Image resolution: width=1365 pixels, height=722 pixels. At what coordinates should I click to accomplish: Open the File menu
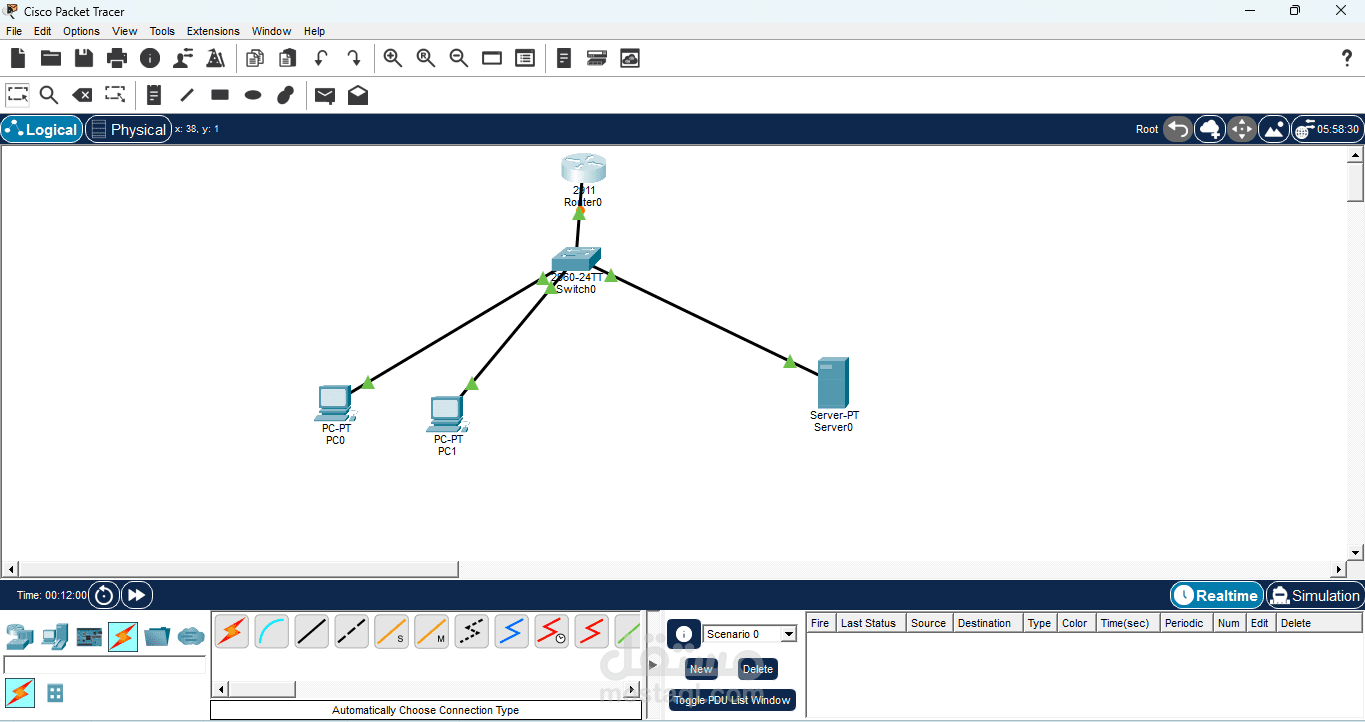click(14, 31)
